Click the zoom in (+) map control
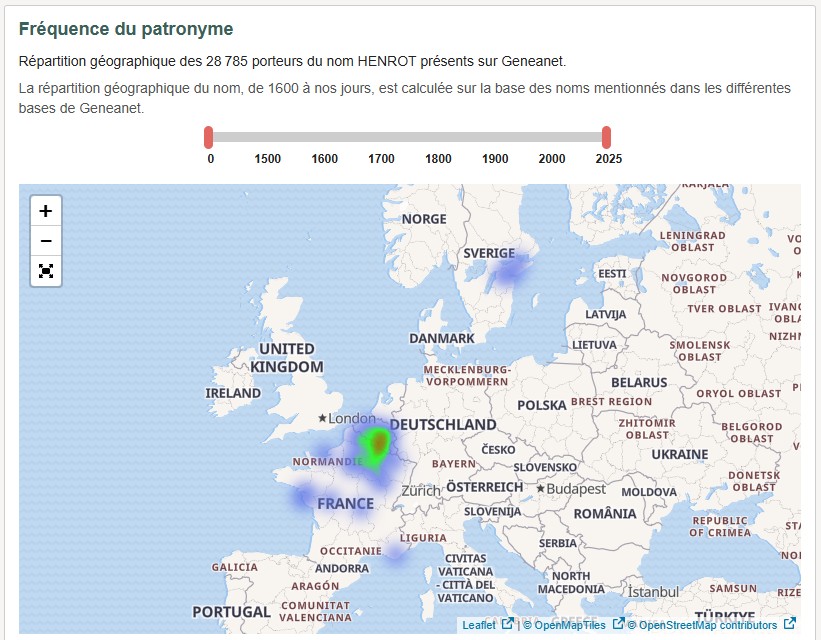The height and width of the screenshot is (640, 821). pos(45,211)
